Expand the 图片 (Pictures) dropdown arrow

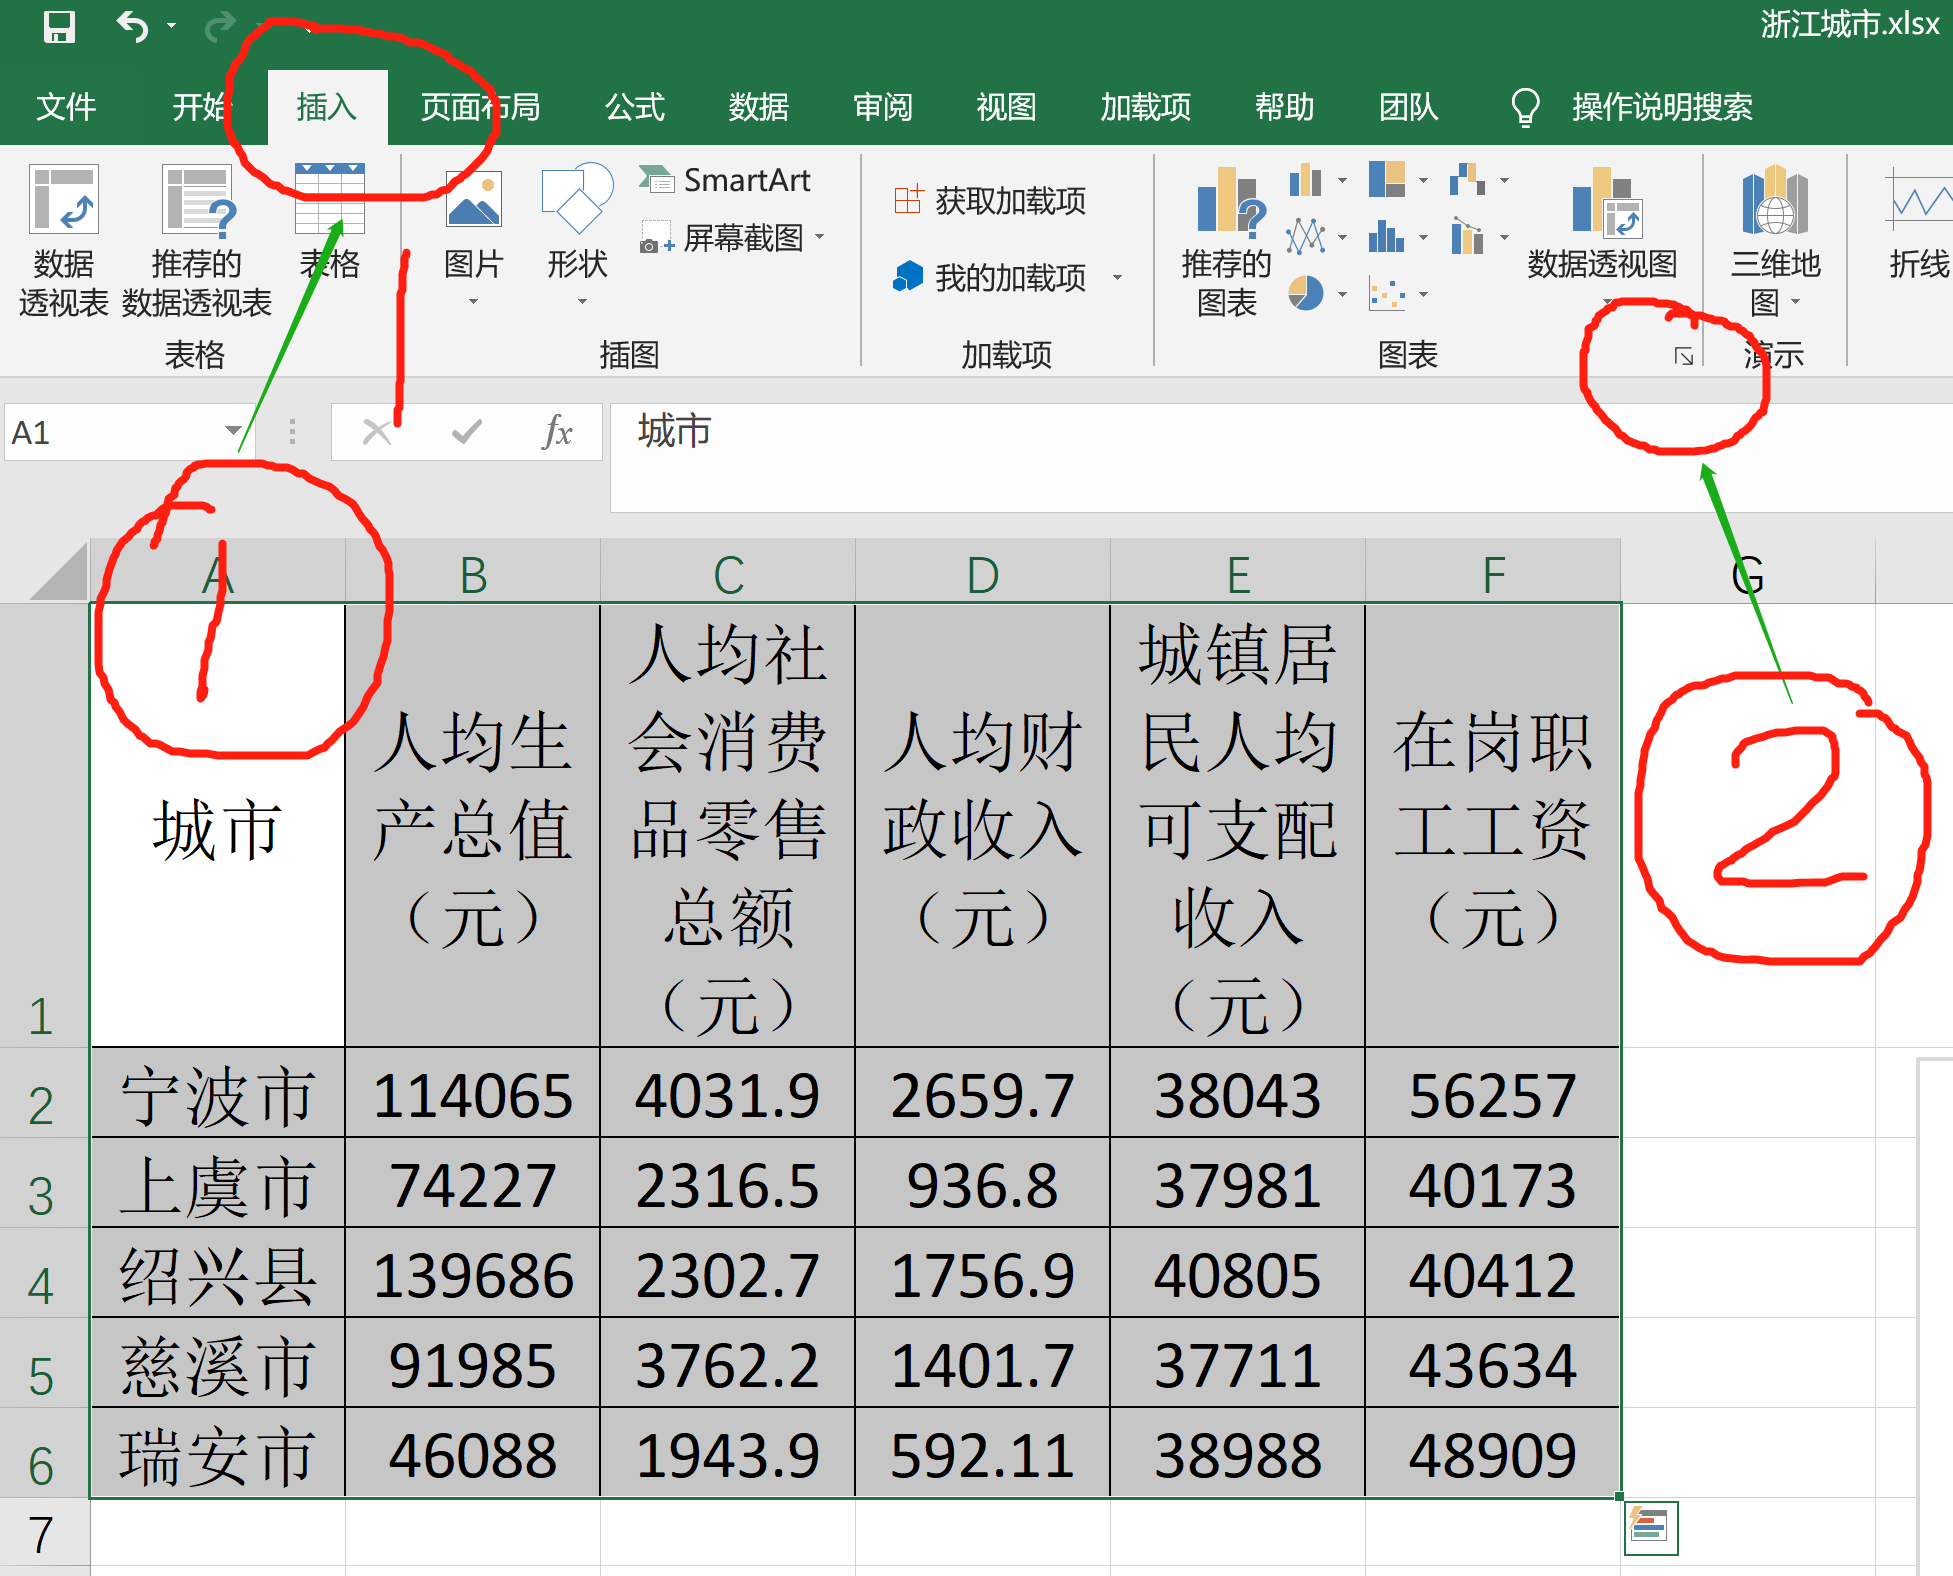click(x=472, y=300)
